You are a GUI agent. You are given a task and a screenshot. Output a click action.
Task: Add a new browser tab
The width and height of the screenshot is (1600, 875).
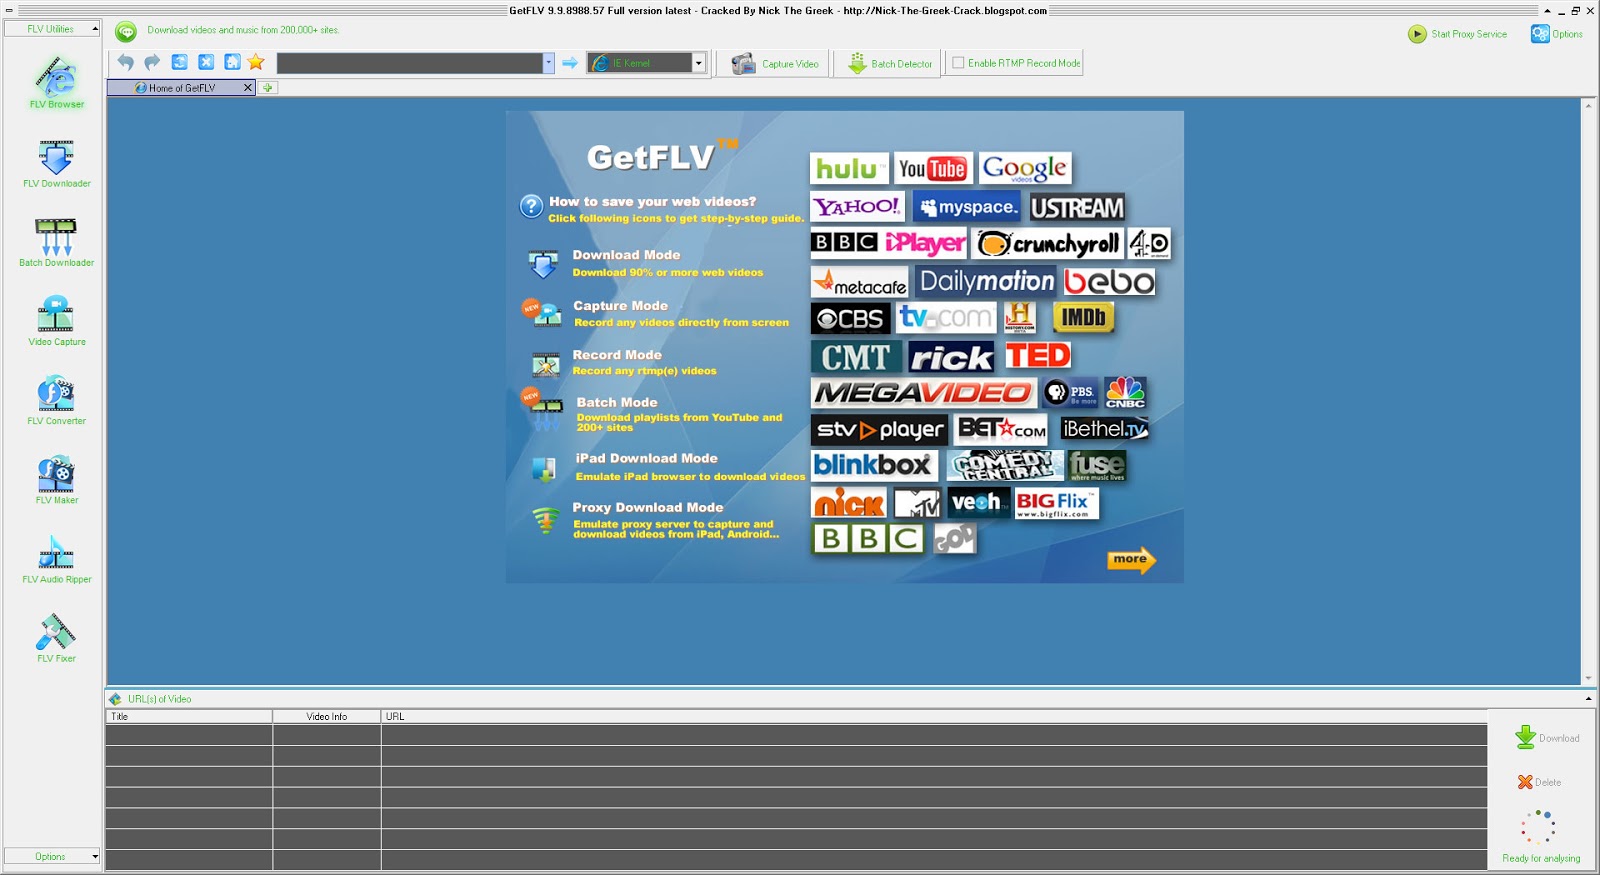[267, 88]
